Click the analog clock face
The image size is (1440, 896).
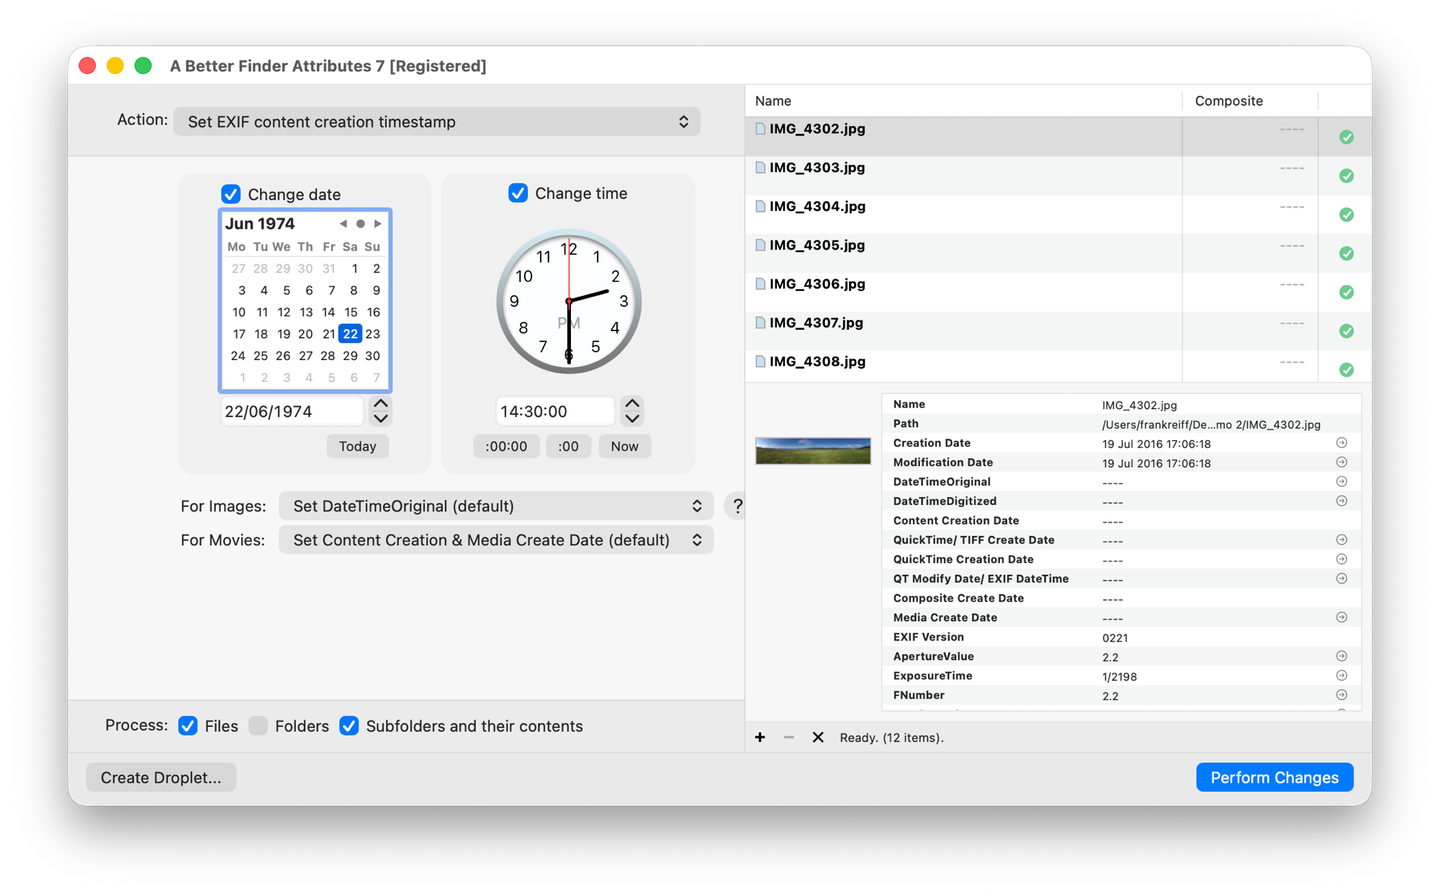tap(569, 302)
